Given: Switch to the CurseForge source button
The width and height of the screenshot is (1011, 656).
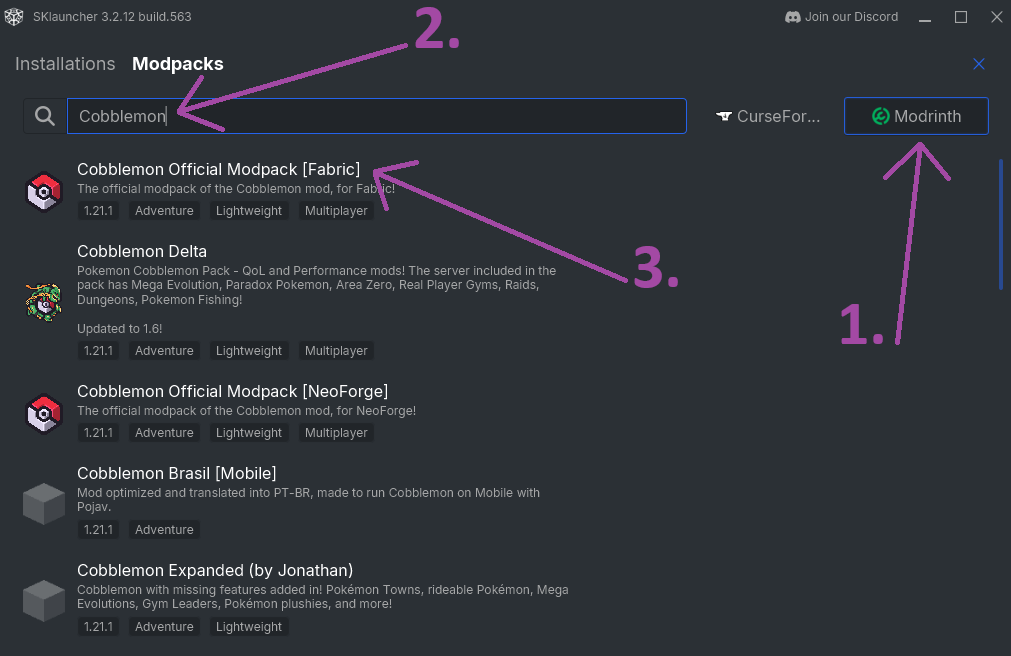Looking at the screenshot, I should tap(768, 116).
